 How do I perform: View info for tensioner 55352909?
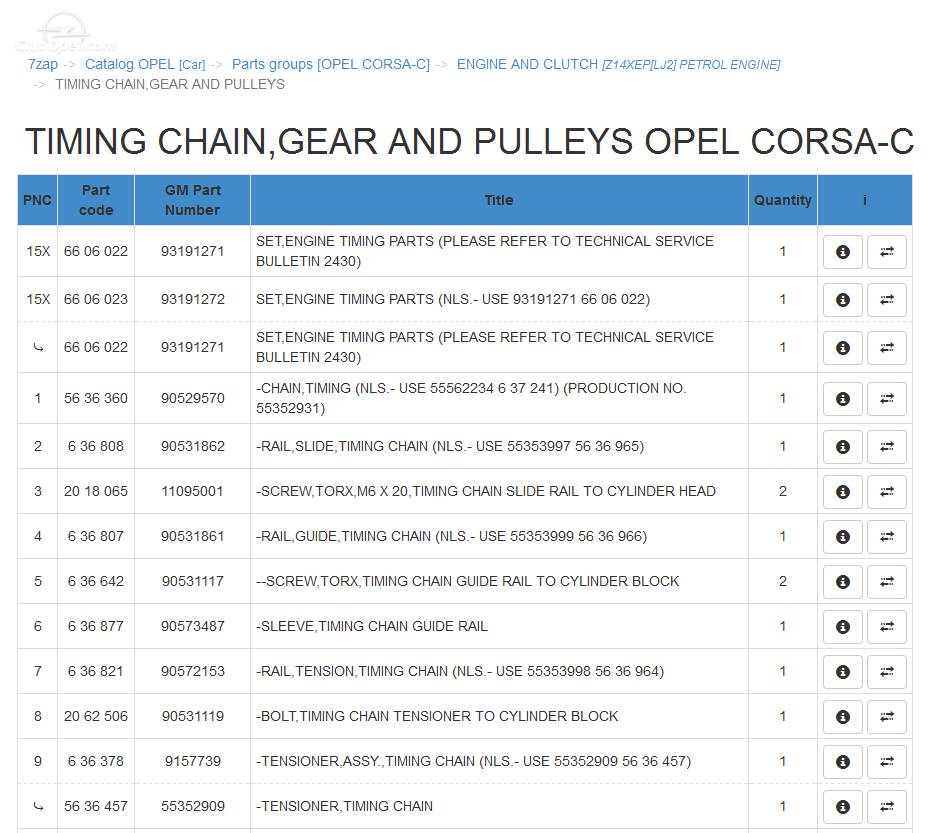point(842,806)
